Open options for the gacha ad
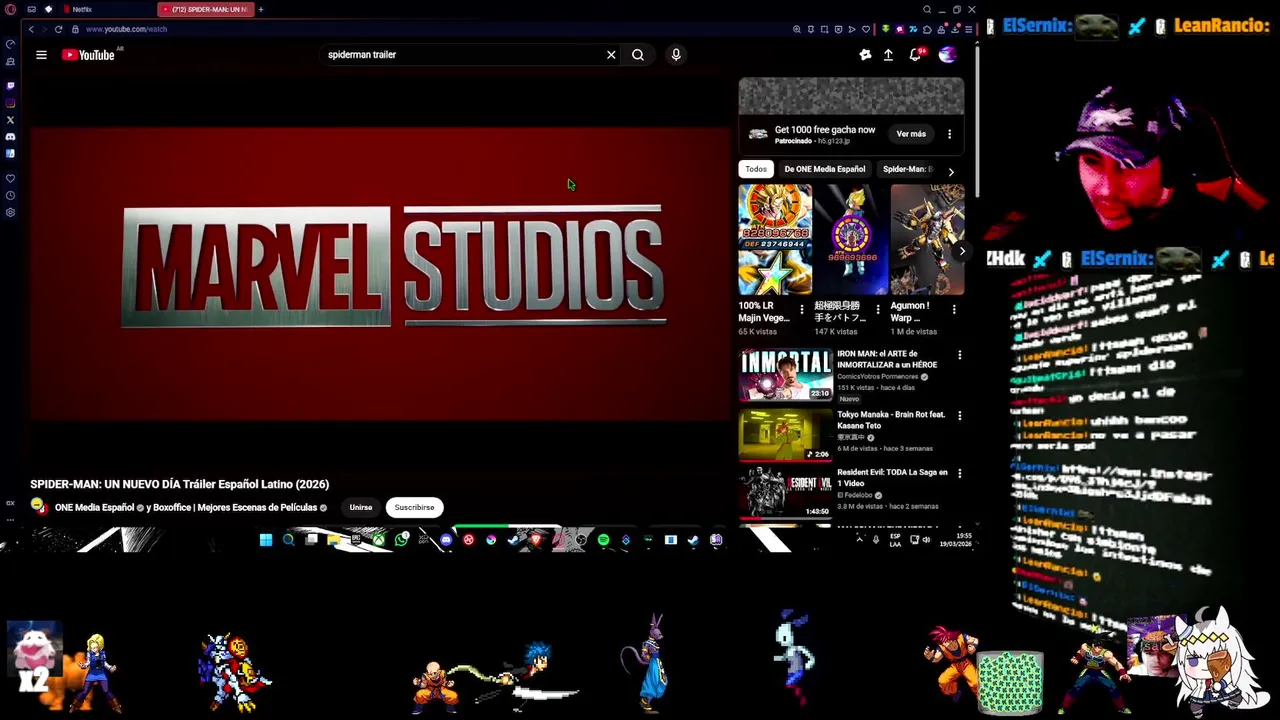Viewport: 1280px width, 720px height. coord(949,134)
